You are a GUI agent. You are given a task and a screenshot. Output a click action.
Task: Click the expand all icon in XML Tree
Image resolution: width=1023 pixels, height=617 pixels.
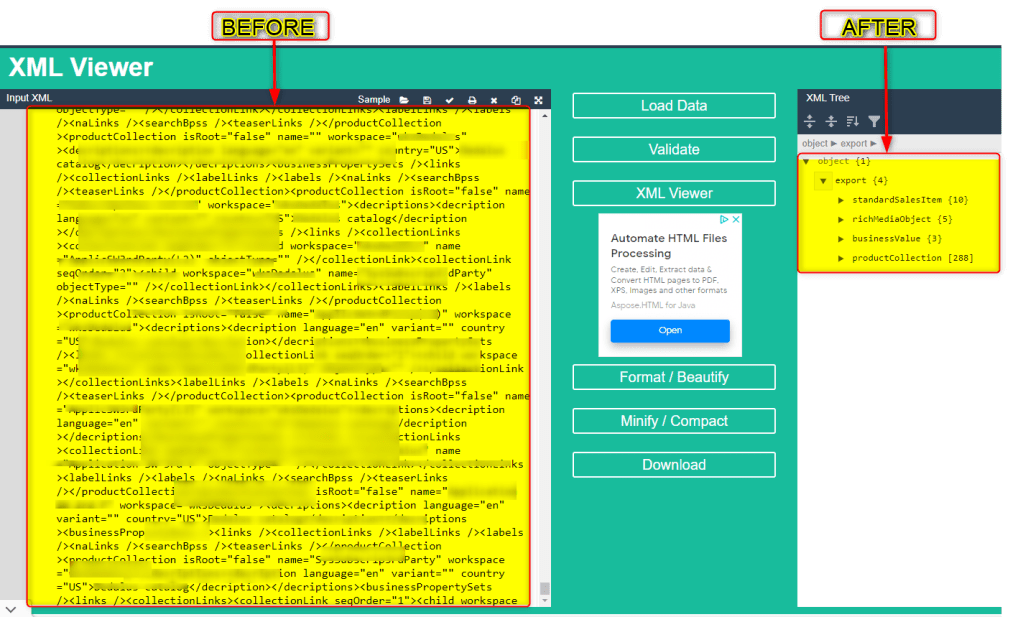coord(810,122)
